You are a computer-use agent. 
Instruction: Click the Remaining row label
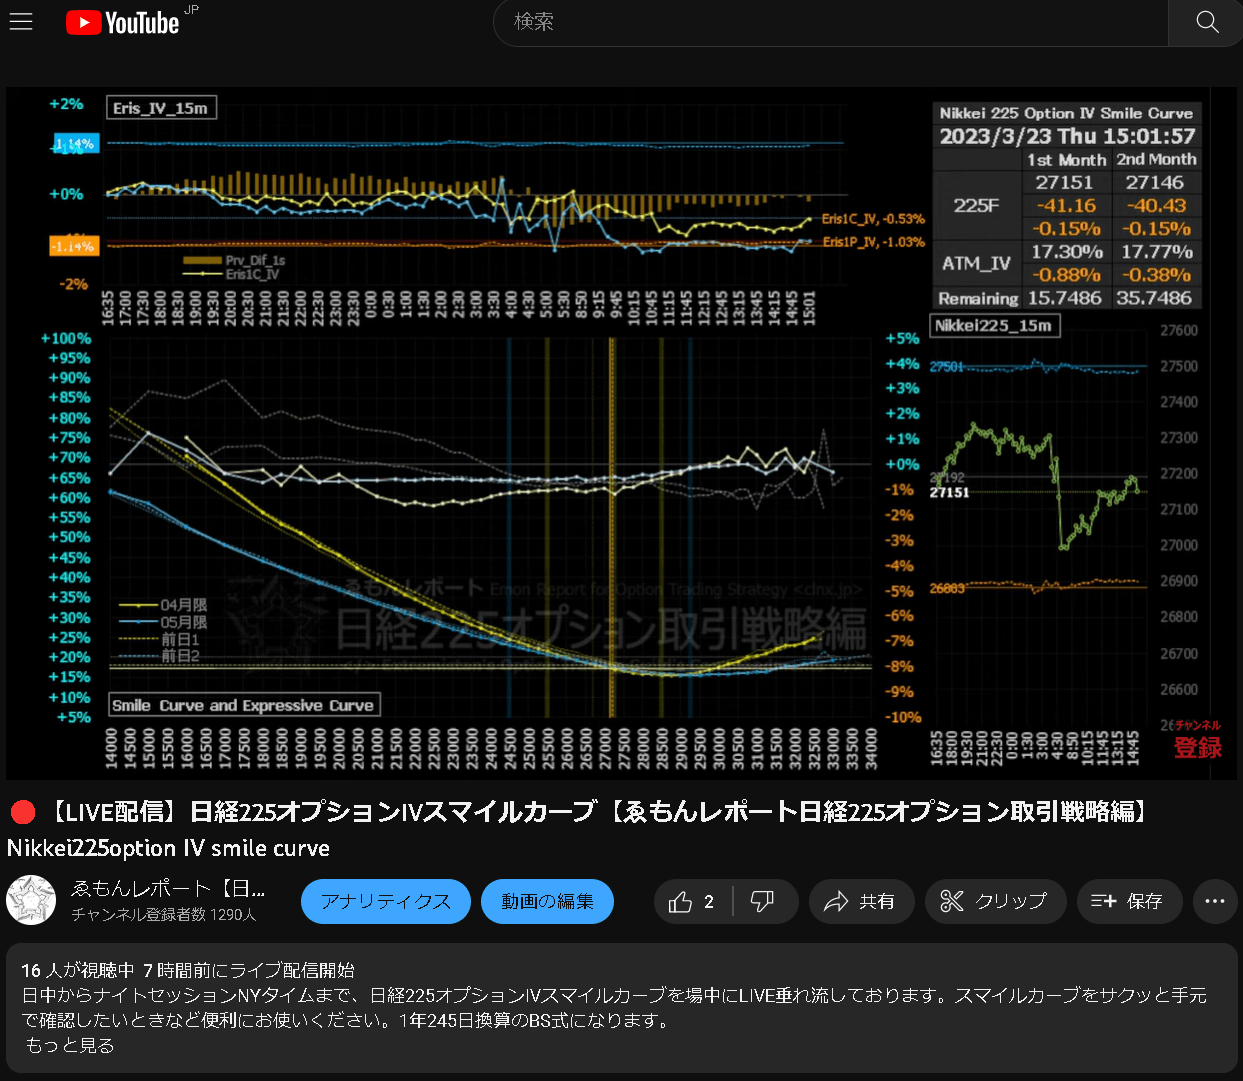click(x=978, y=298)
